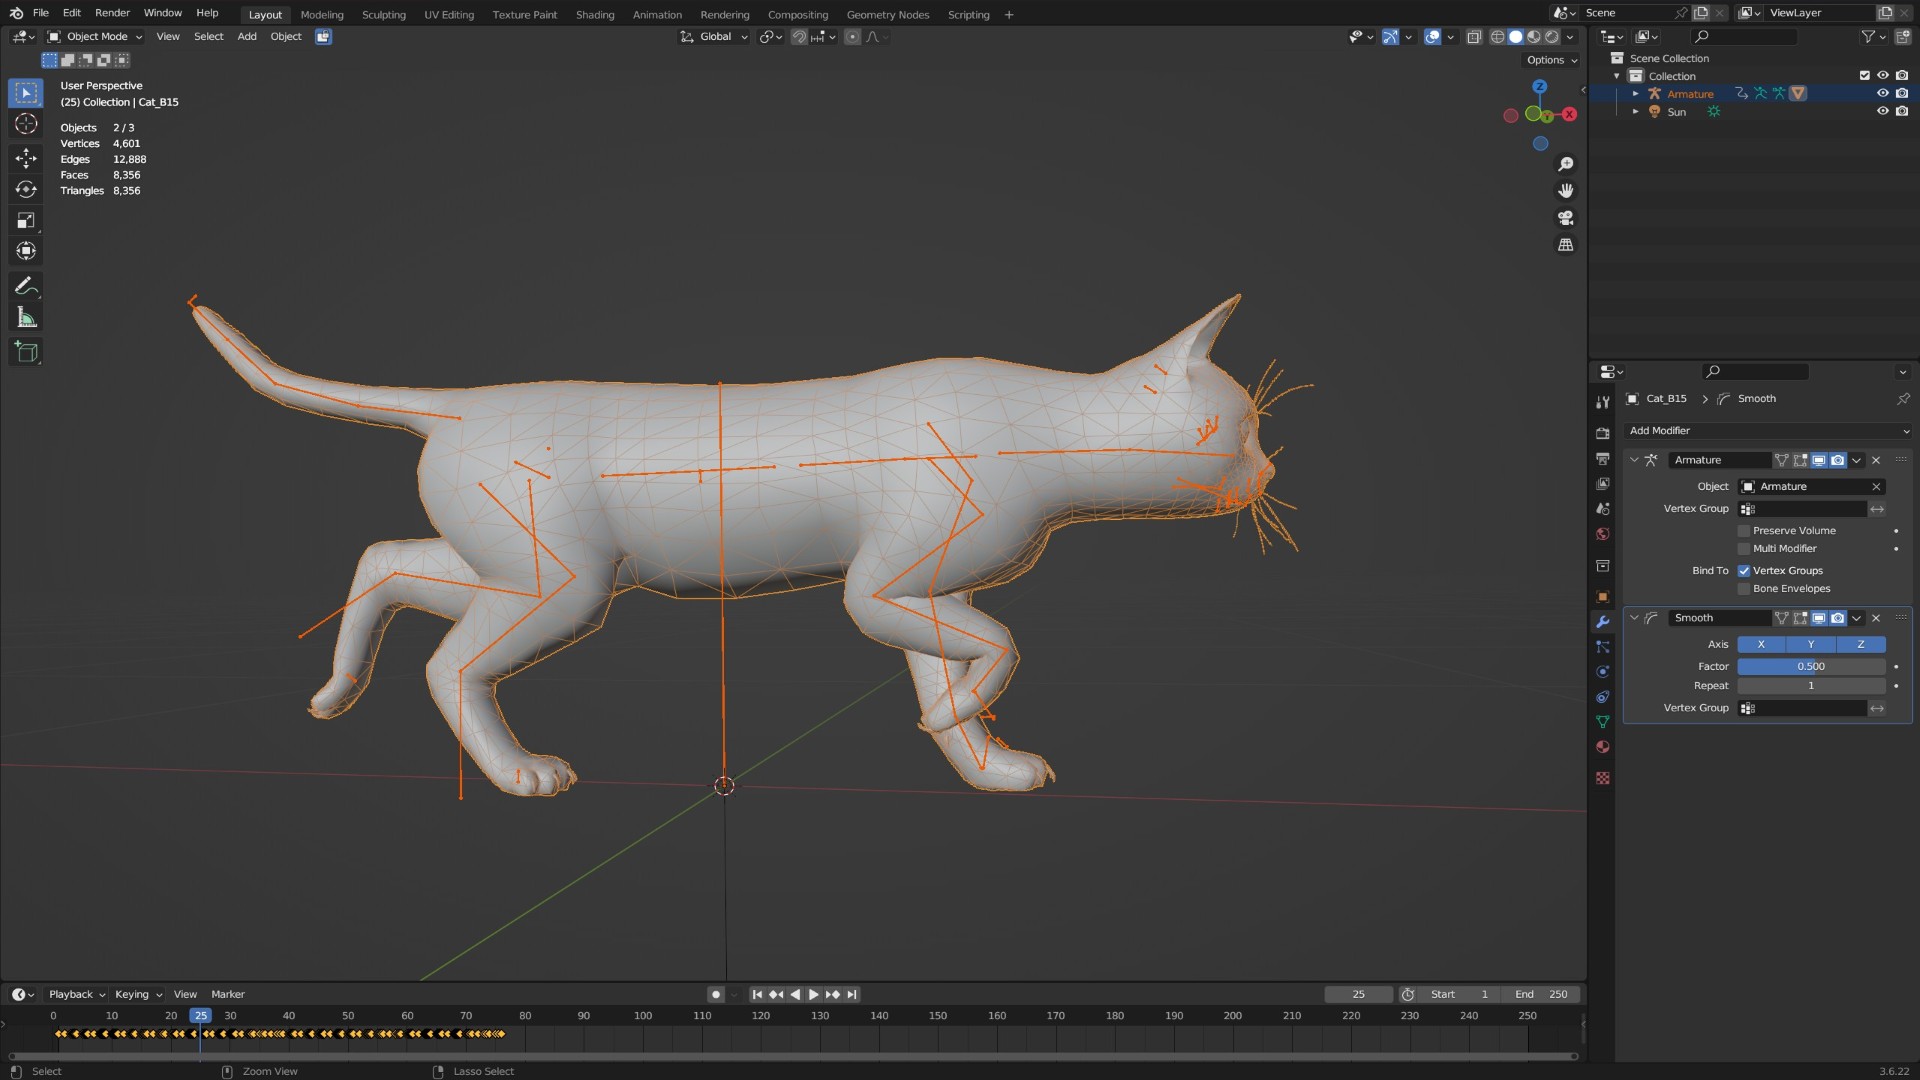Switch to the Sculpting workspace tab
The height and width of the screenshot is (1080, 1920).
point(383,15)
